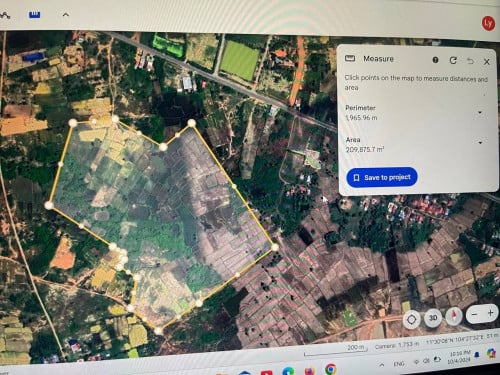Undo the last measured point
Viewport: 500px width, 375px height.
(x=470, y=61)
